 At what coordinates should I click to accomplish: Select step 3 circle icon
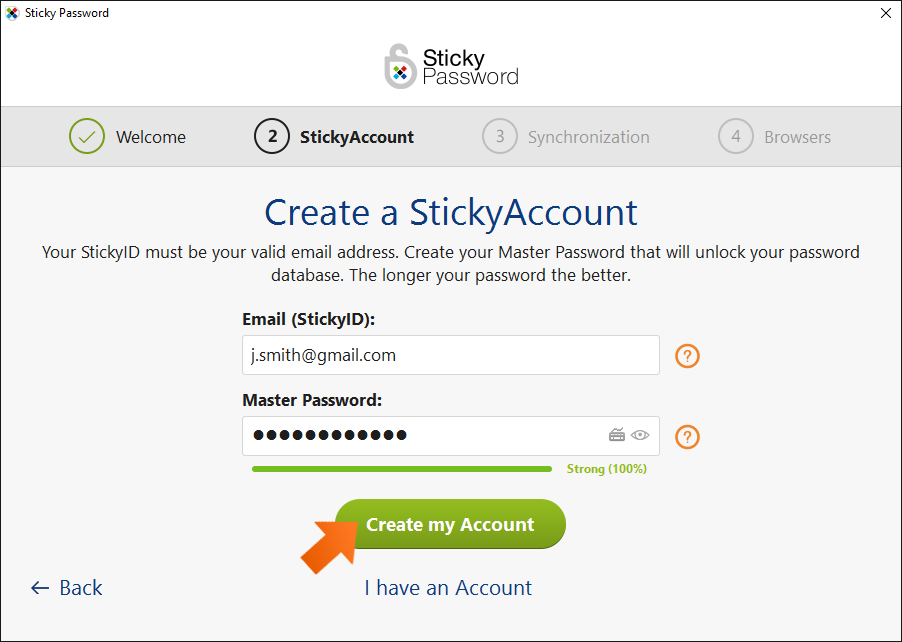[500, 136]
